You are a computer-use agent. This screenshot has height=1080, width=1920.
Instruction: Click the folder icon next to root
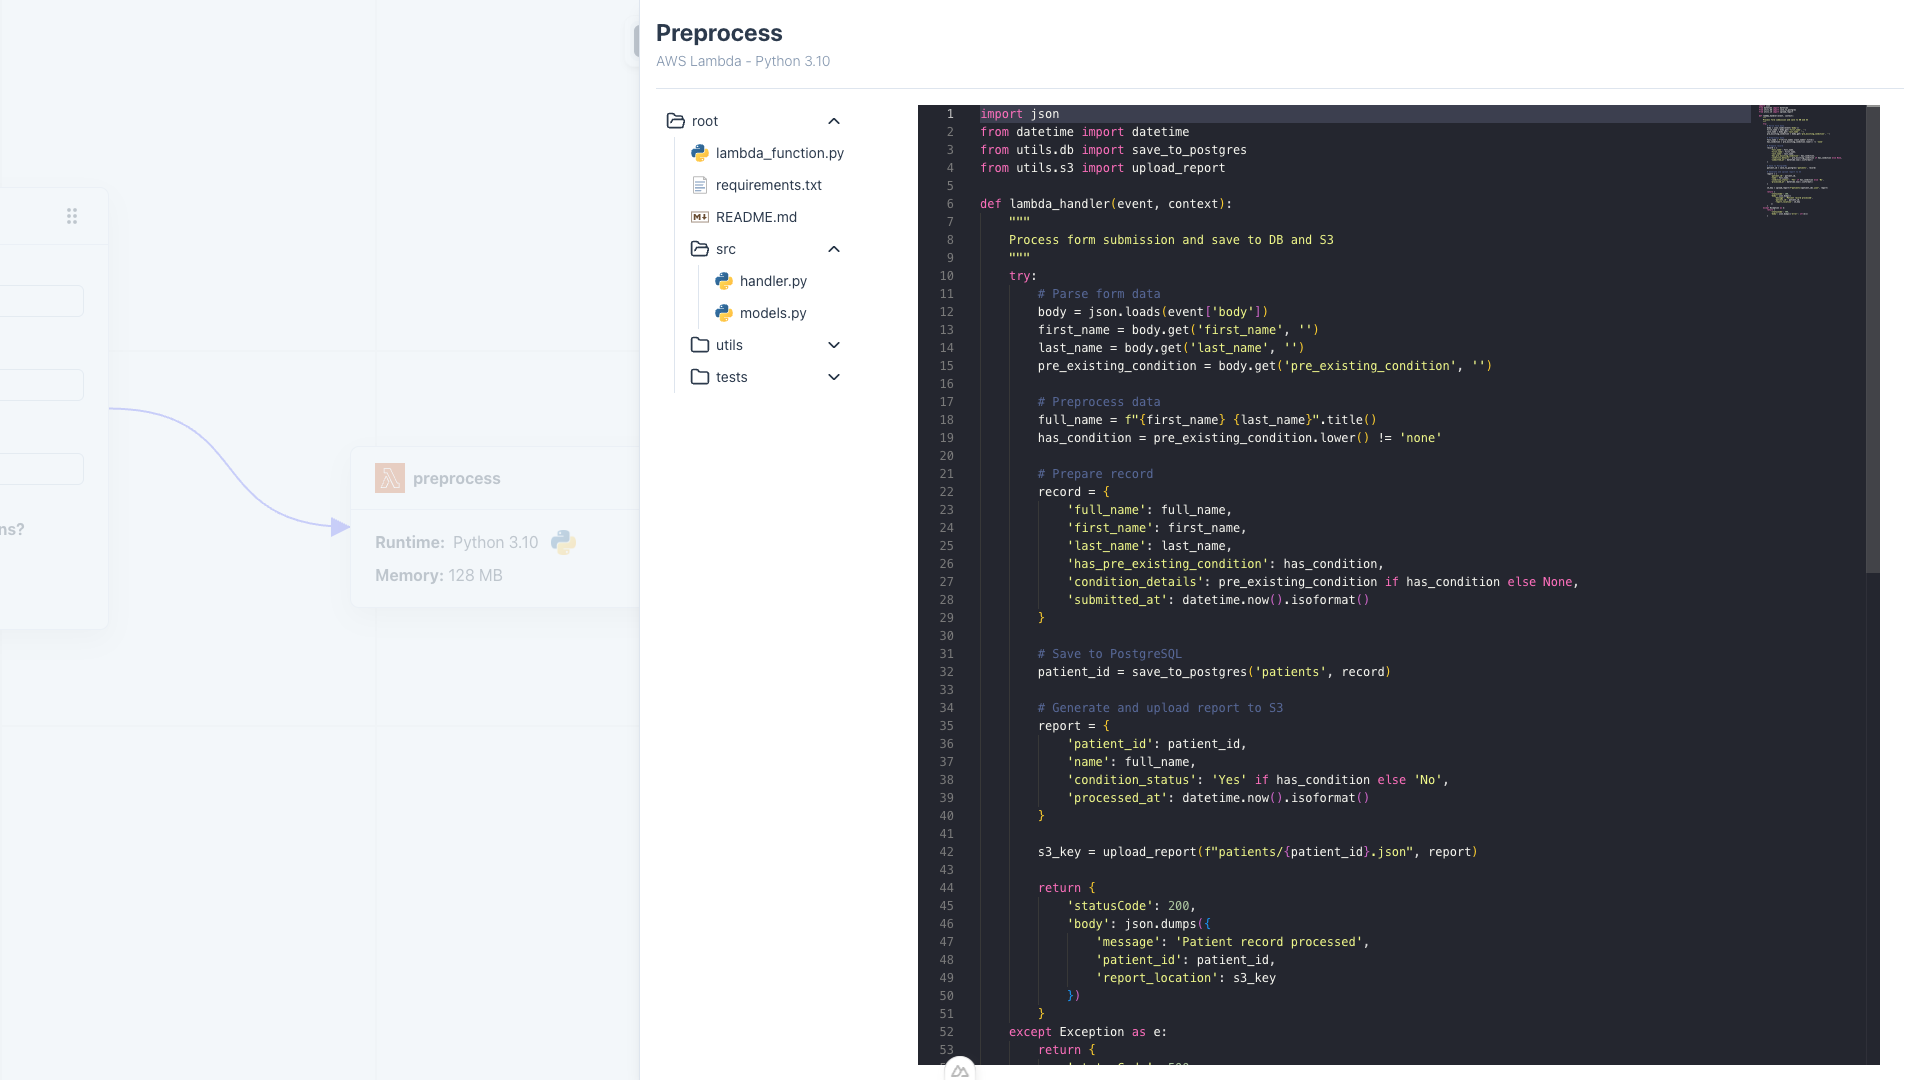point(676,120)
